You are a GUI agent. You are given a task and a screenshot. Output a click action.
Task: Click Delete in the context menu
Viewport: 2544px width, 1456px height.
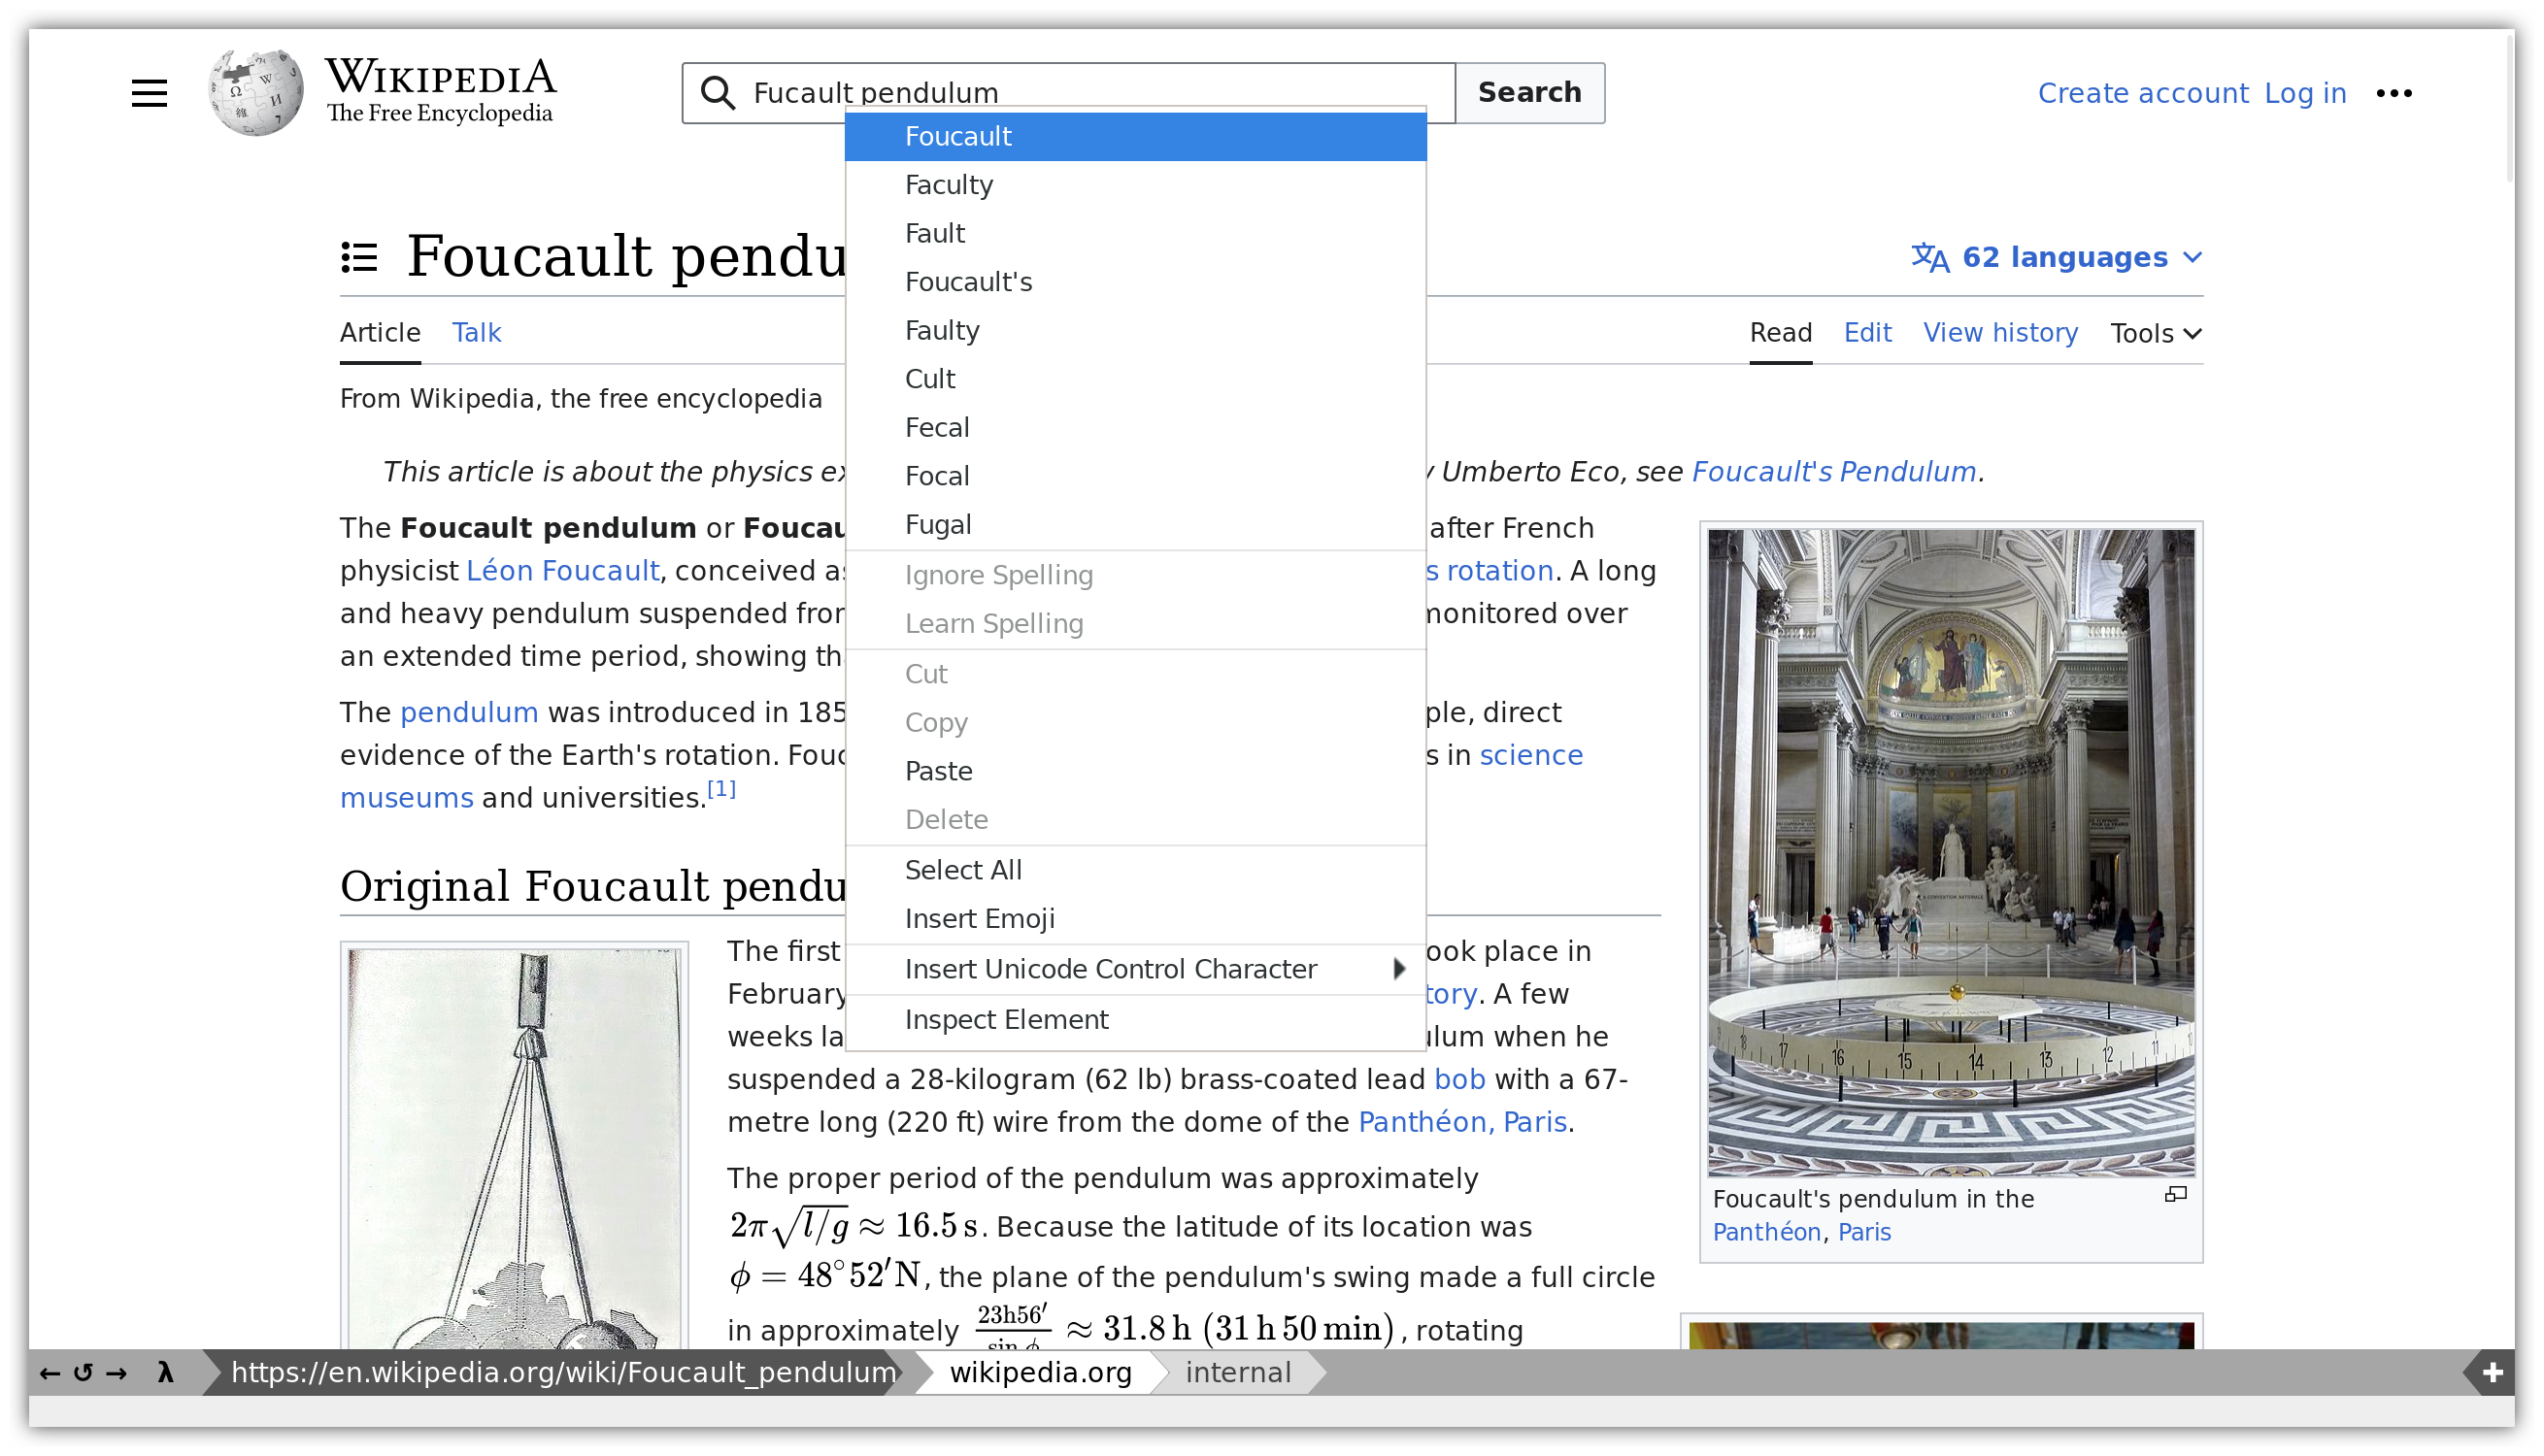[x=1135, y=819]
